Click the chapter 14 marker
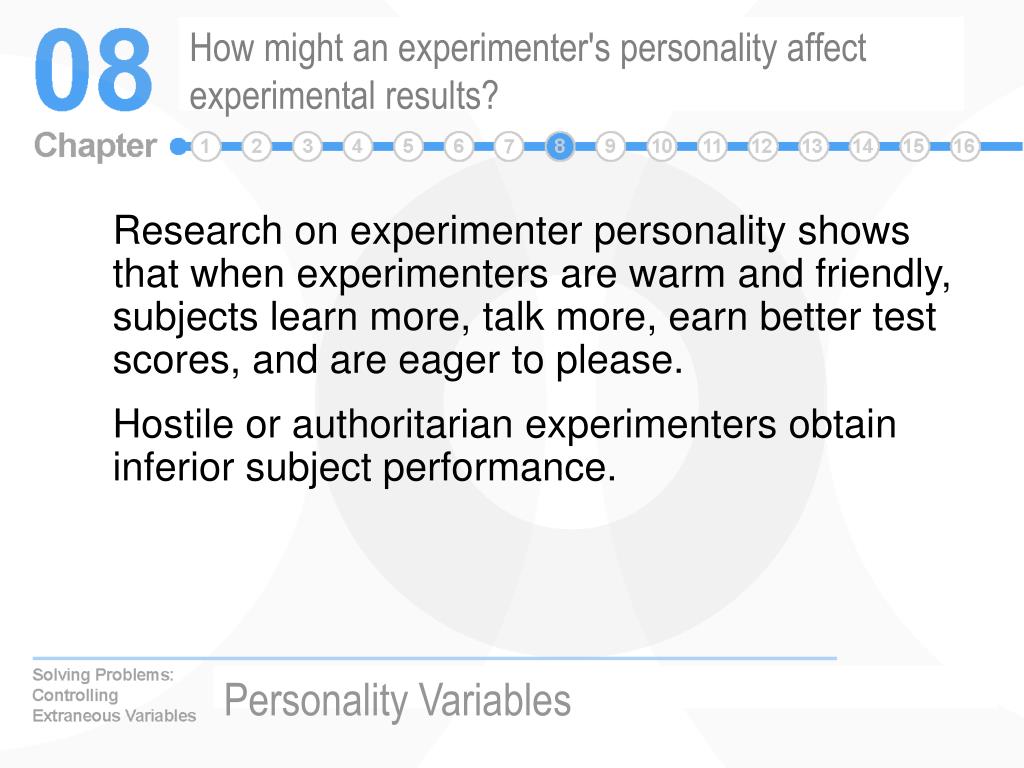The height and width of the screenshot is (768, 1024). click(863, 146)
